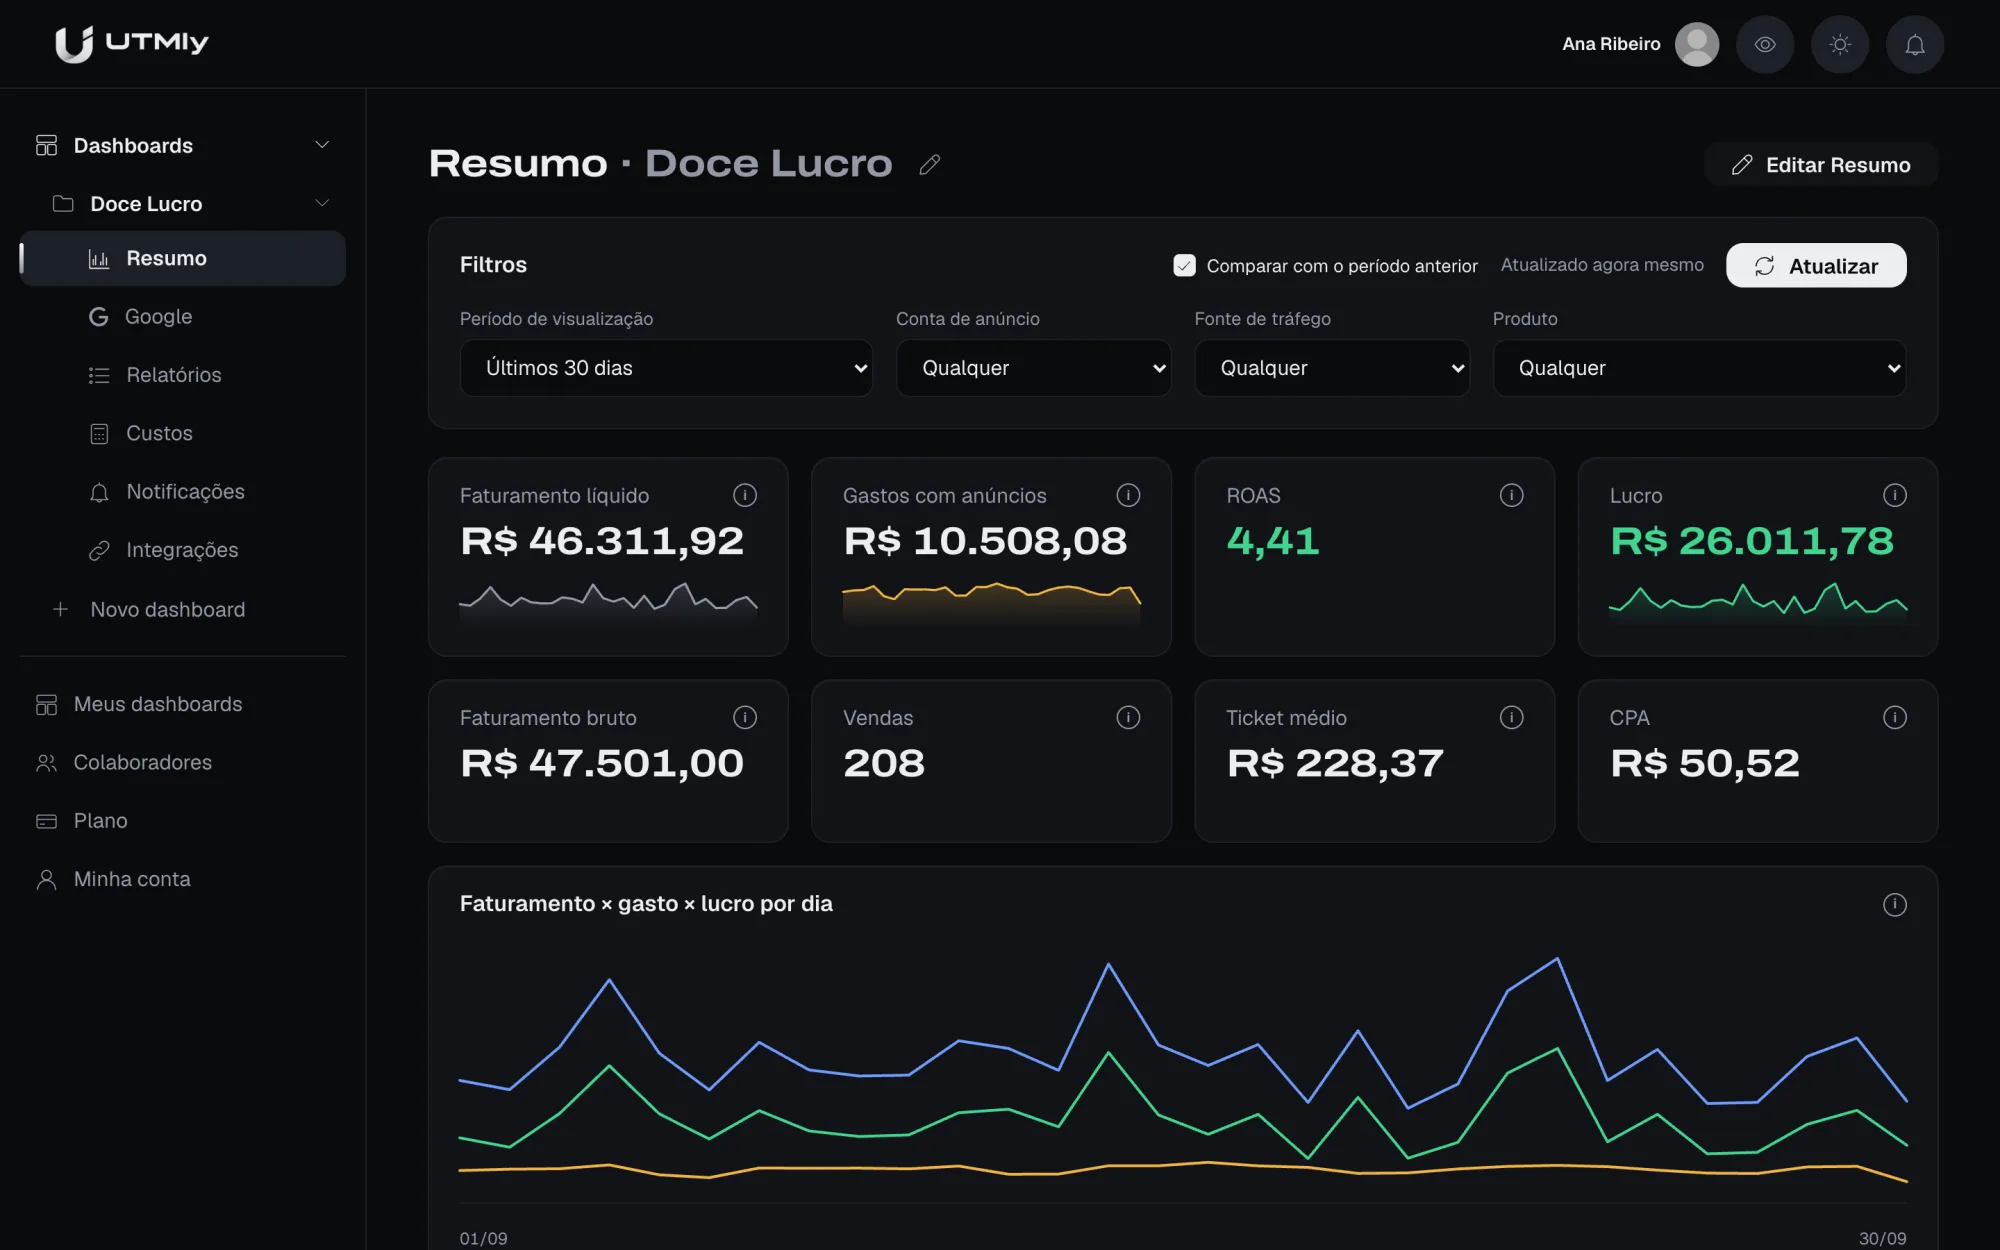The width and height of the screenshot is (2000, 1250).
Task: Go to Custos sidebar item
Action: pos(183,433)
